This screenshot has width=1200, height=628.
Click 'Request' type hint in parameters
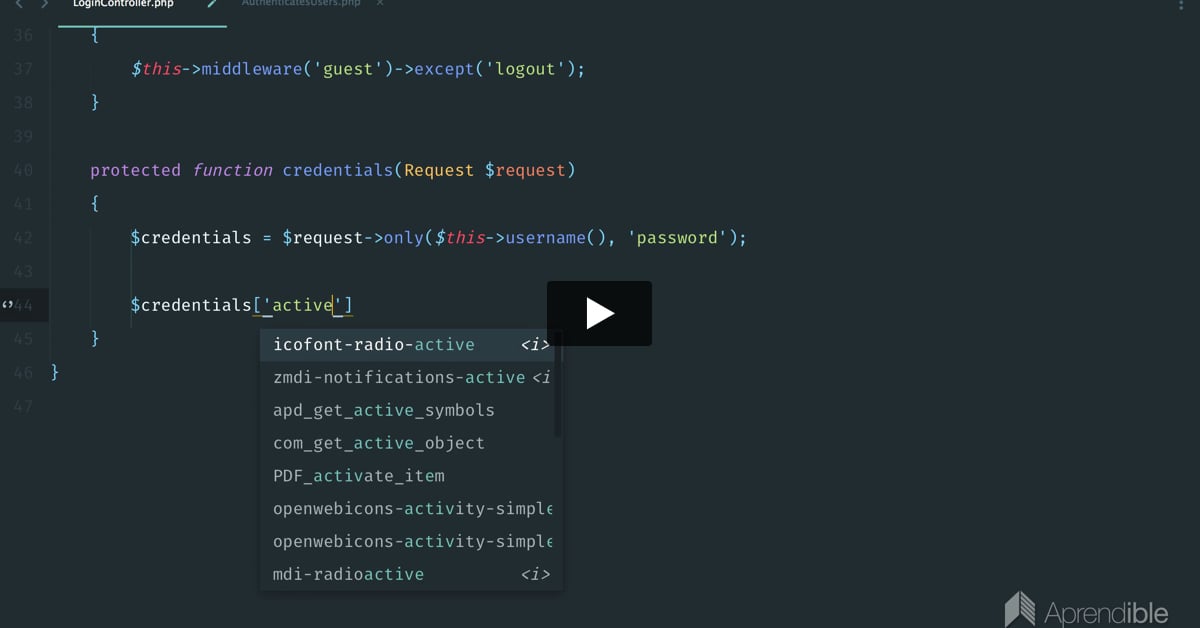[439, 170]
